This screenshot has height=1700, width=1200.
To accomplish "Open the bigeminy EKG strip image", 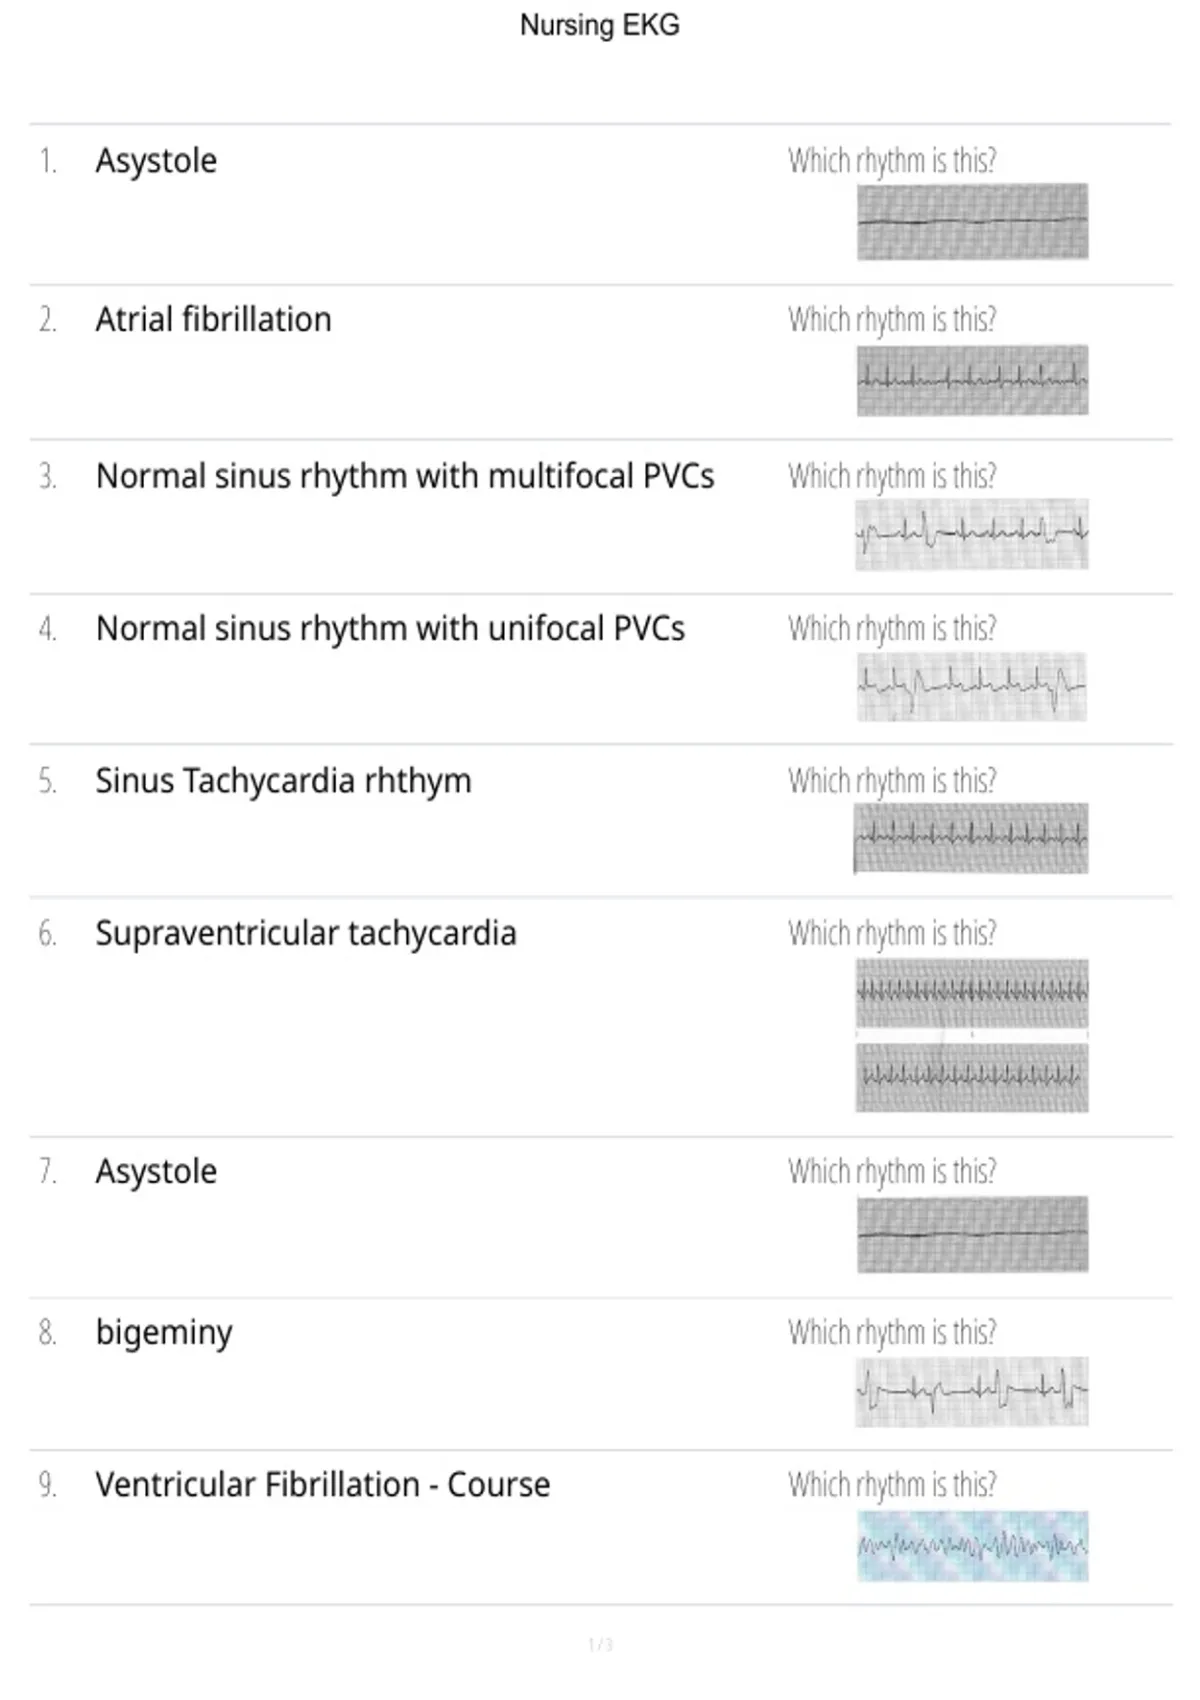I will tap(972, 1391).
